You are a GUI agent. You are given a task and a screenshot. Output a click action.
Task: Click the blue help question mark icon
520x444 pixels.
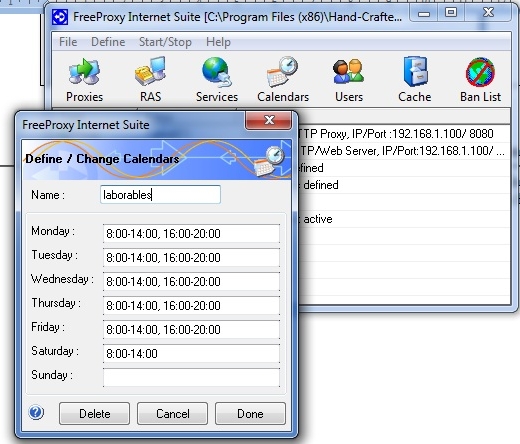(x=36, y=413)
